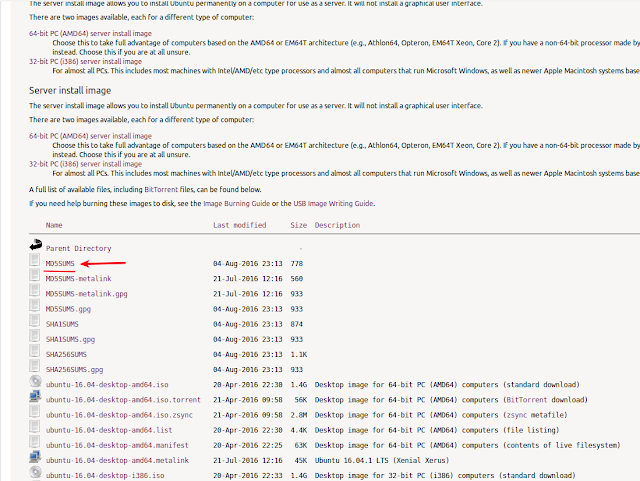640x481 pixels.
Task: Open the SHA1SUMS file link
Action: 62,324
